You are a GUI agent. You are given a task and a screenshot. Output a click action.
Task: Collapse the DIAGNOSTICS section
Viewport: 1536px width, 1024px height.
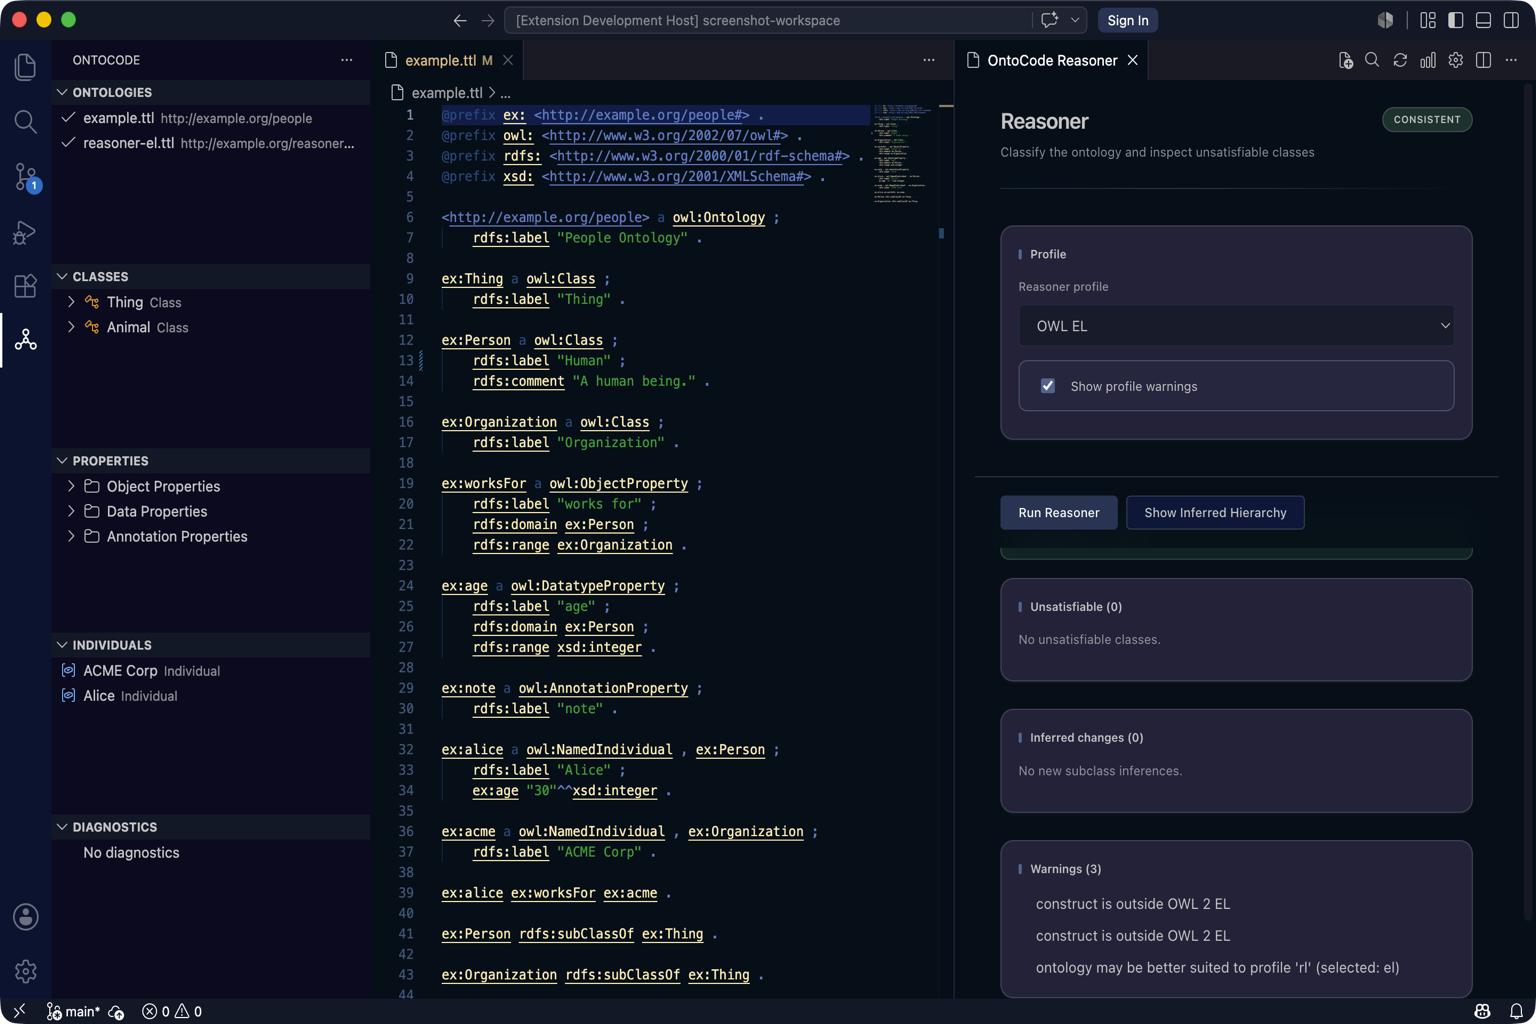point(211,827)
